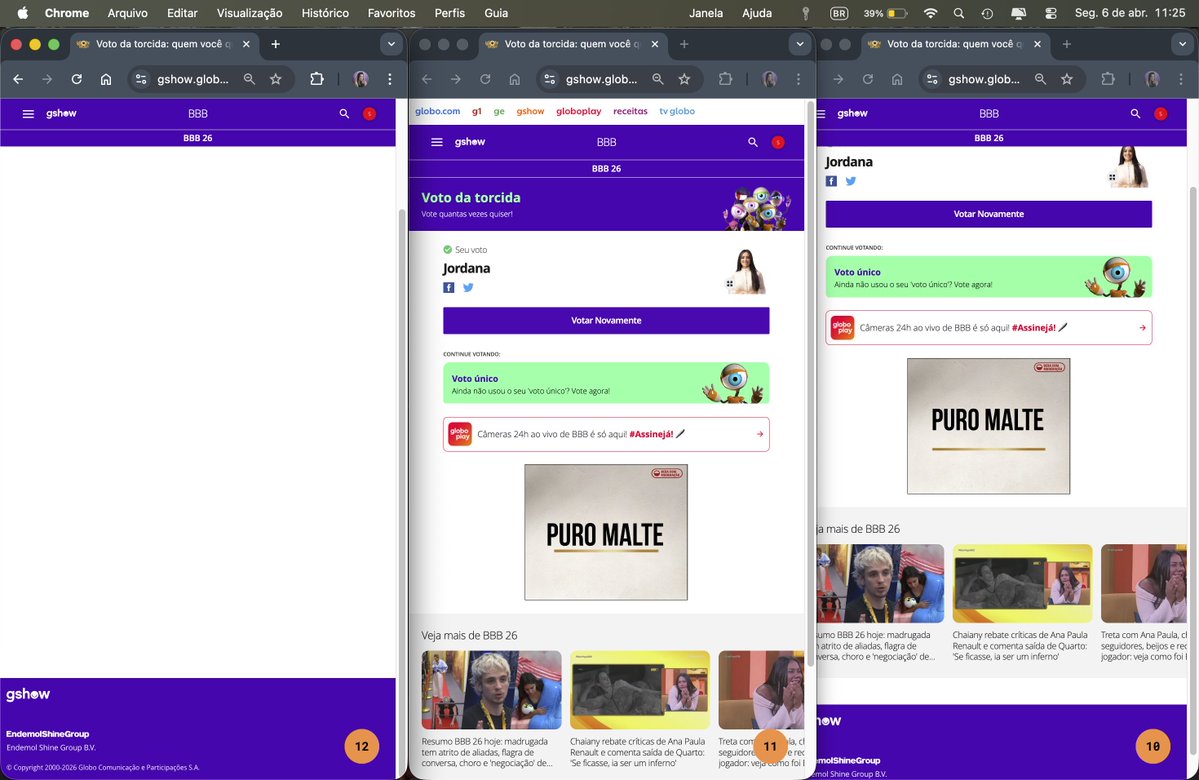This screenshot has width=1199, height=780.
Task: Open Spotlight search in menu bar
Action: tap(959, 13)
